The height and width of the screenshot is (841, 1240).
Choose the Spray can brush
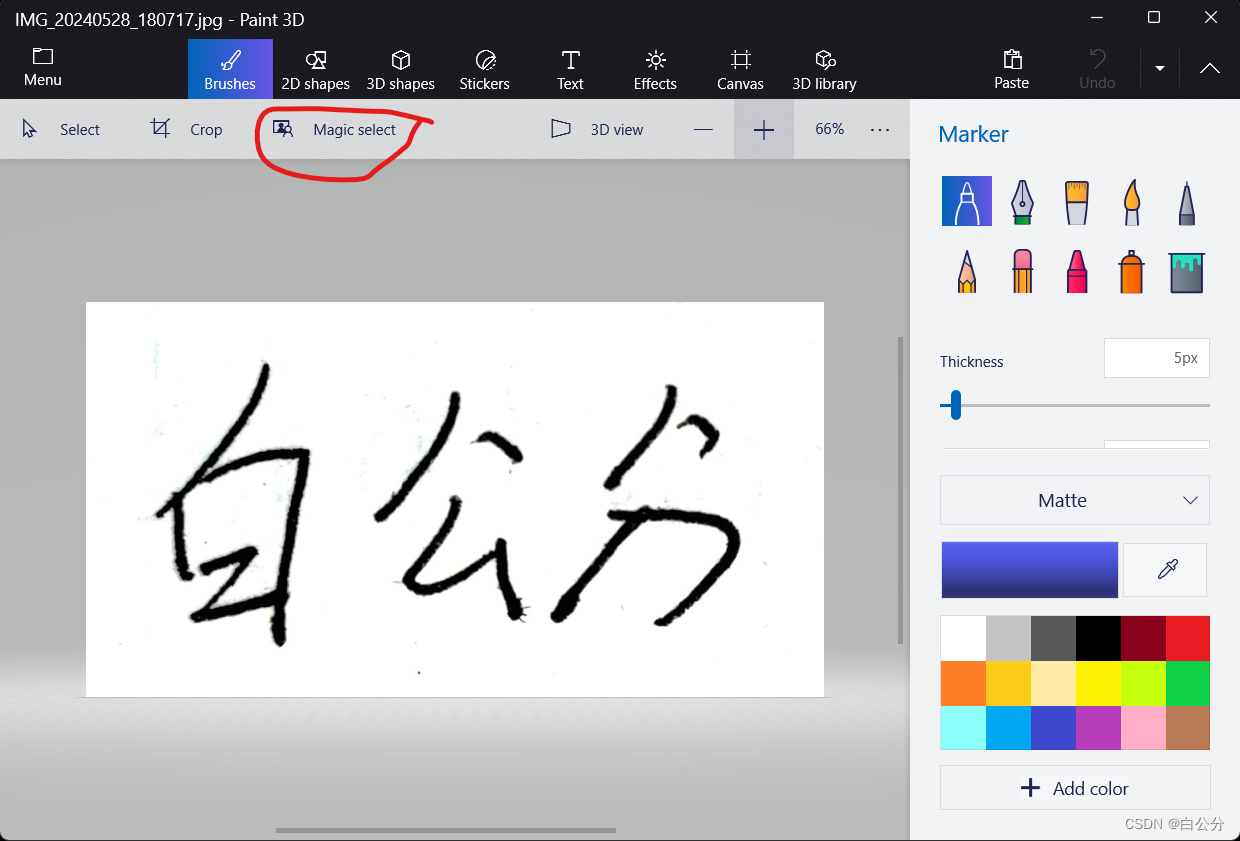[1131, 270]
